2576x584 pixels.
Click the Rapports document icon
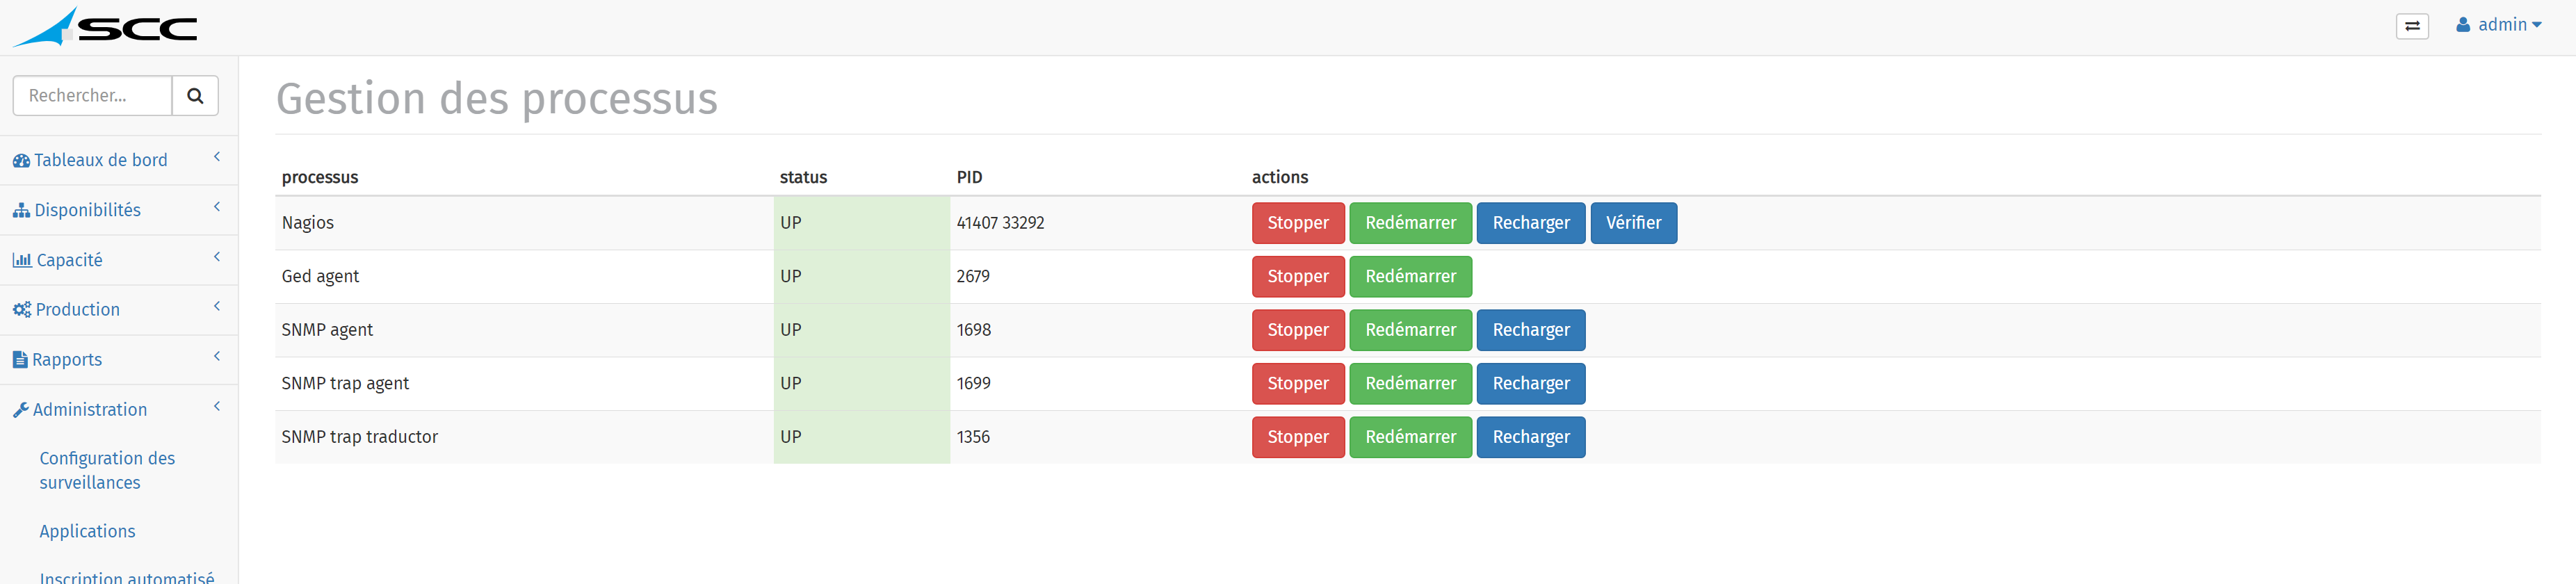[20, 360]
